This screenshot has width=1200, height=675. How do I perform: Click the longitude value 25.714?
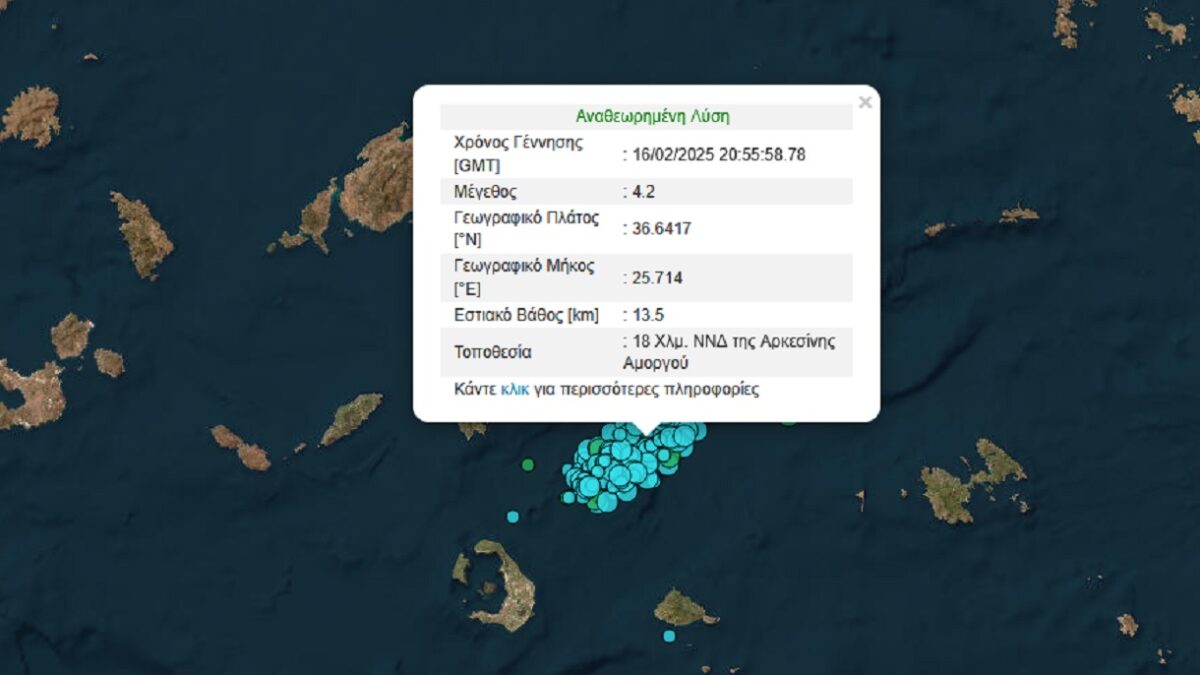click(656, 278)
